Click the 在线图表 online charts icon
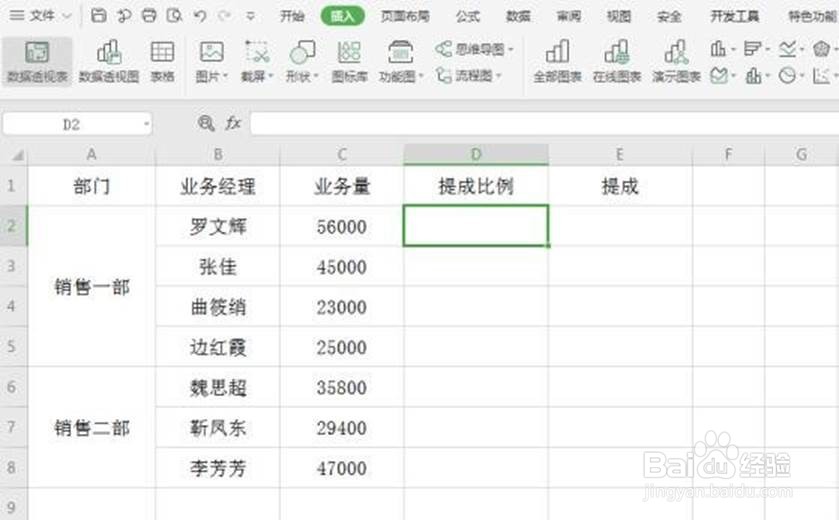 click(x=616, y=62)
